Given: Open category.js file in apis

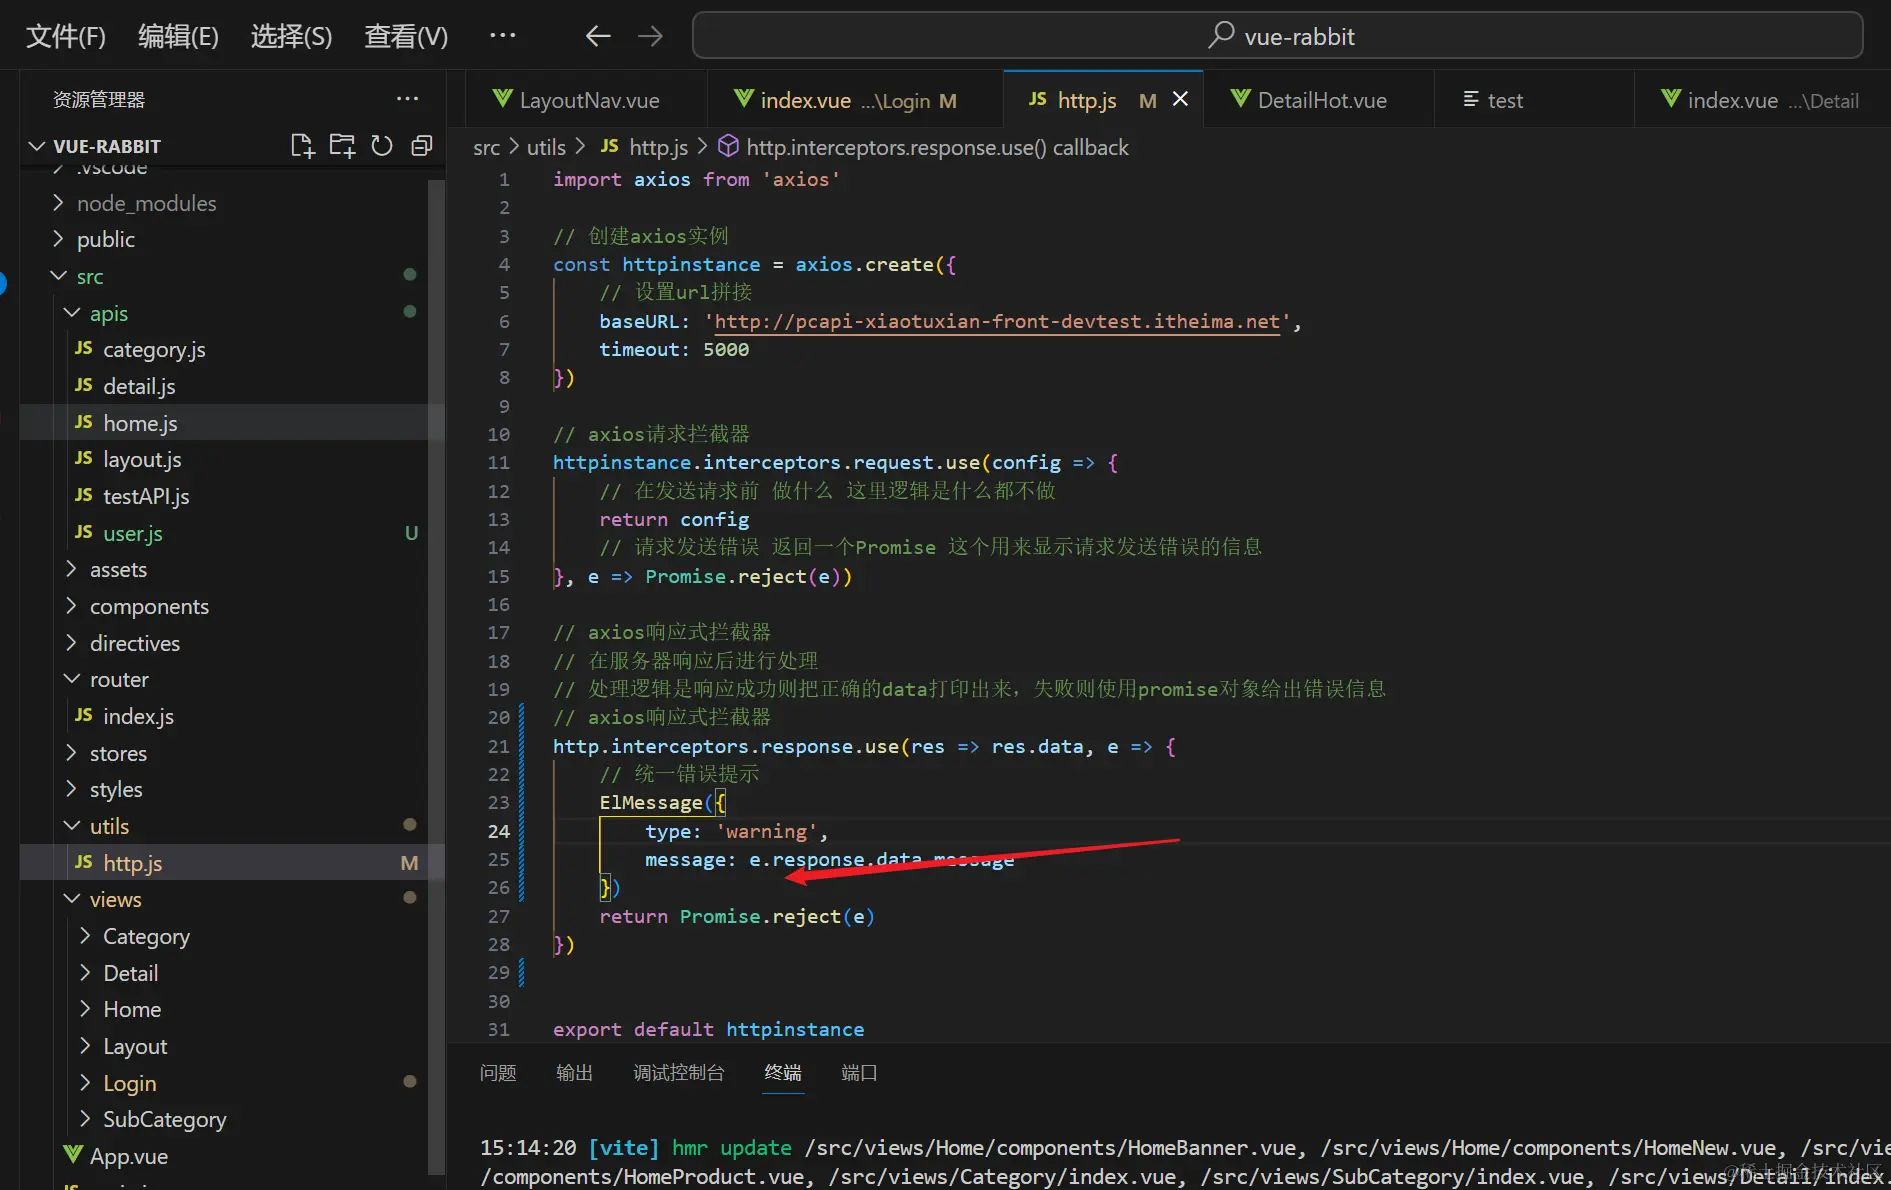Looking at the screenshot, I should click(154, 349).
